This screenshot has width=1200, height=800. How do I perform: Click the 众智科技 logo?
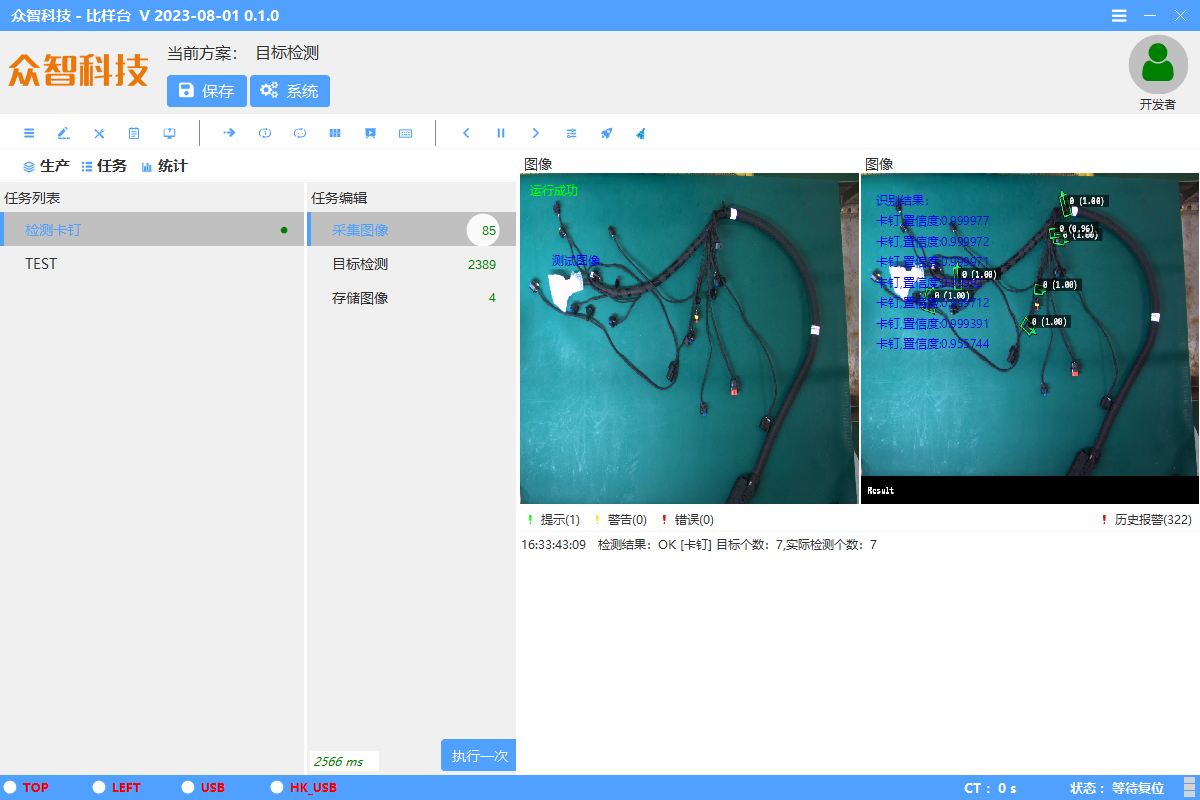pos(78,70)
